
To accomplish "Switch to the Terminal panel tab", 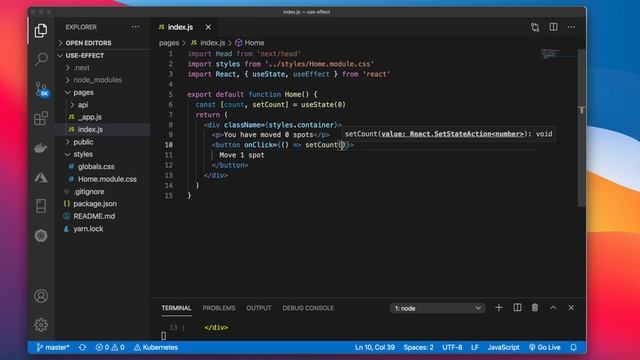I will 176,308.
